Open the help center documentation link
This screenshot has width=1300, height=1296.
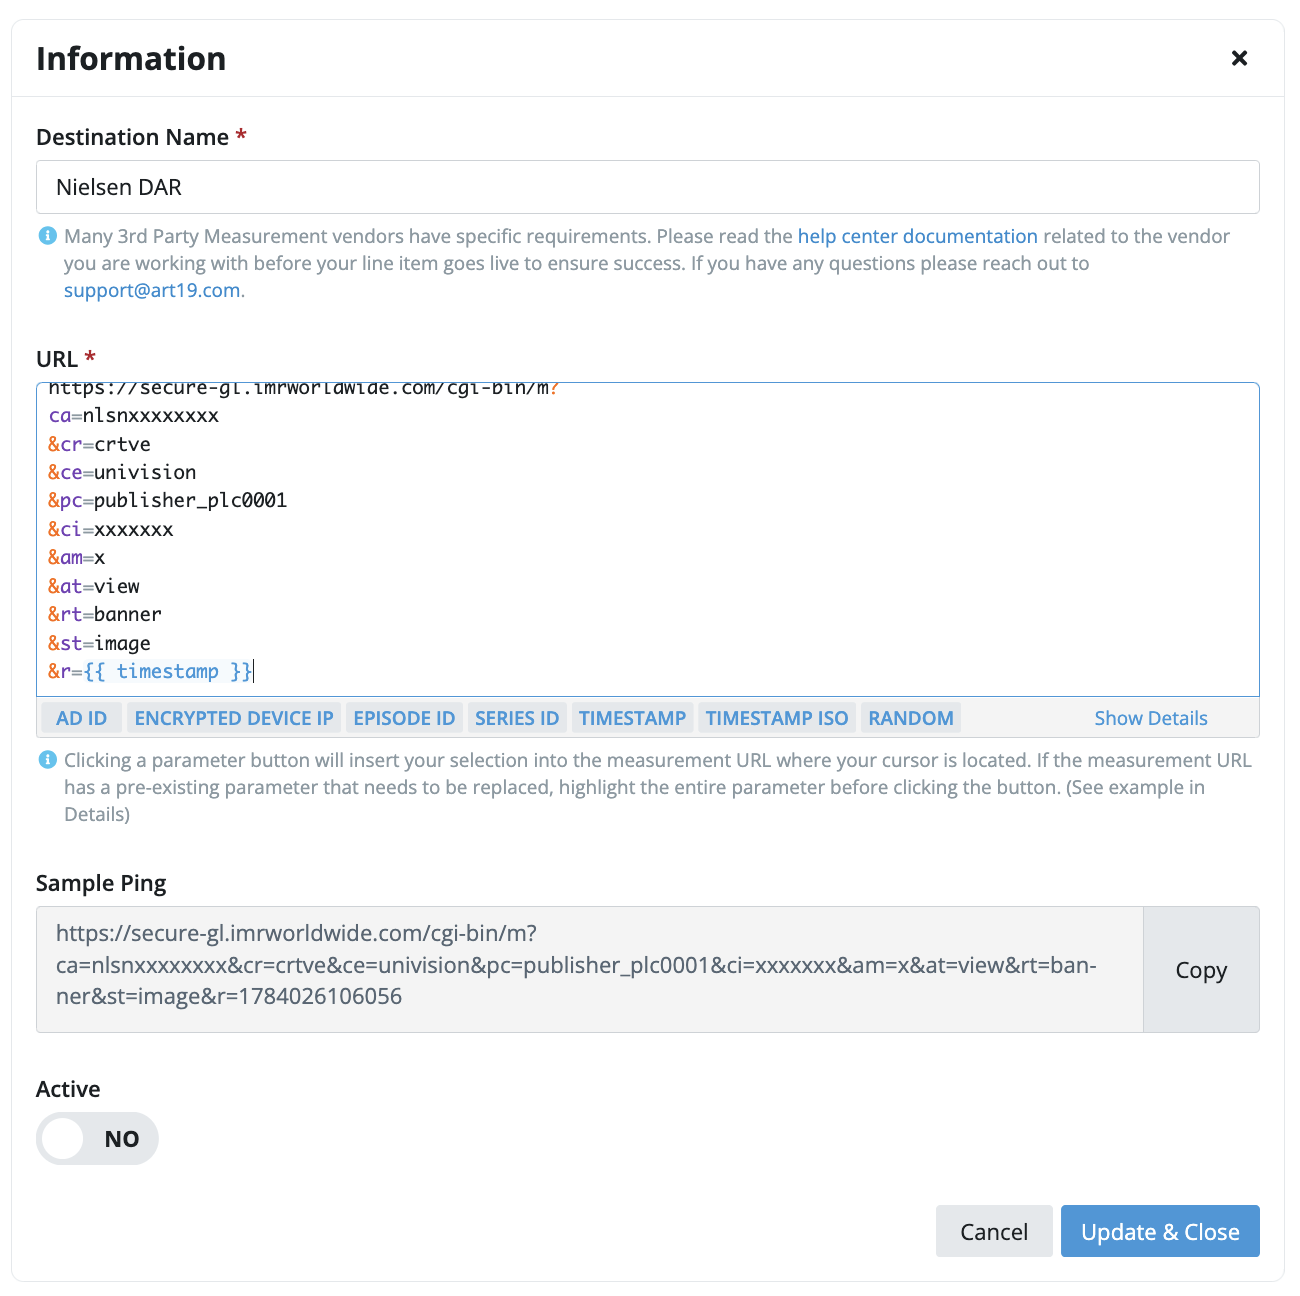coord(917,236)
